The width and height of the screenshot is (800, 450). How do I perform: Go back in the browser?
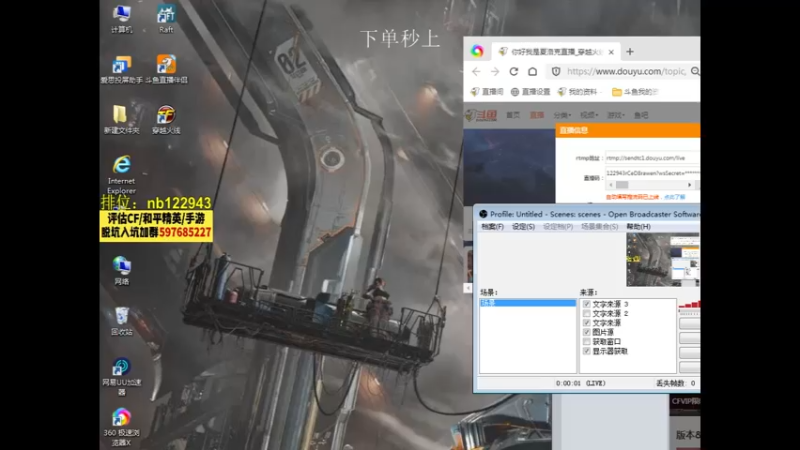[x=476, y=71]
